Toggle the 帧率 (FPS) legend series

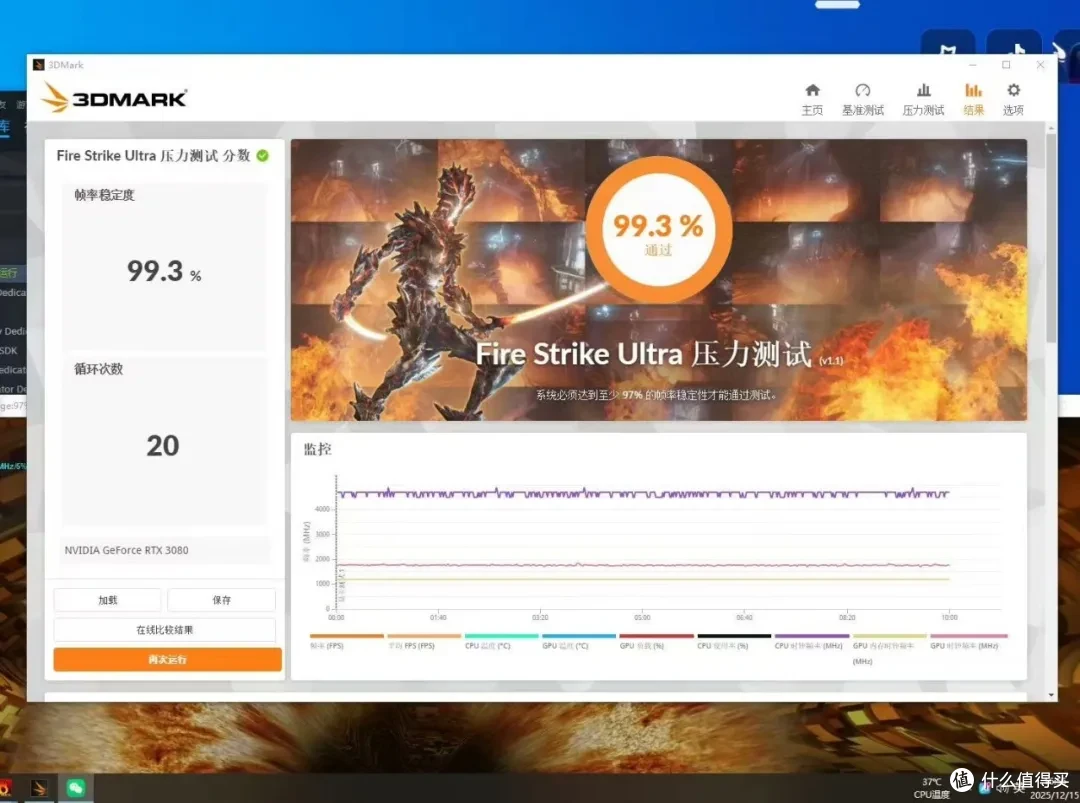click(x=346, y=641)
